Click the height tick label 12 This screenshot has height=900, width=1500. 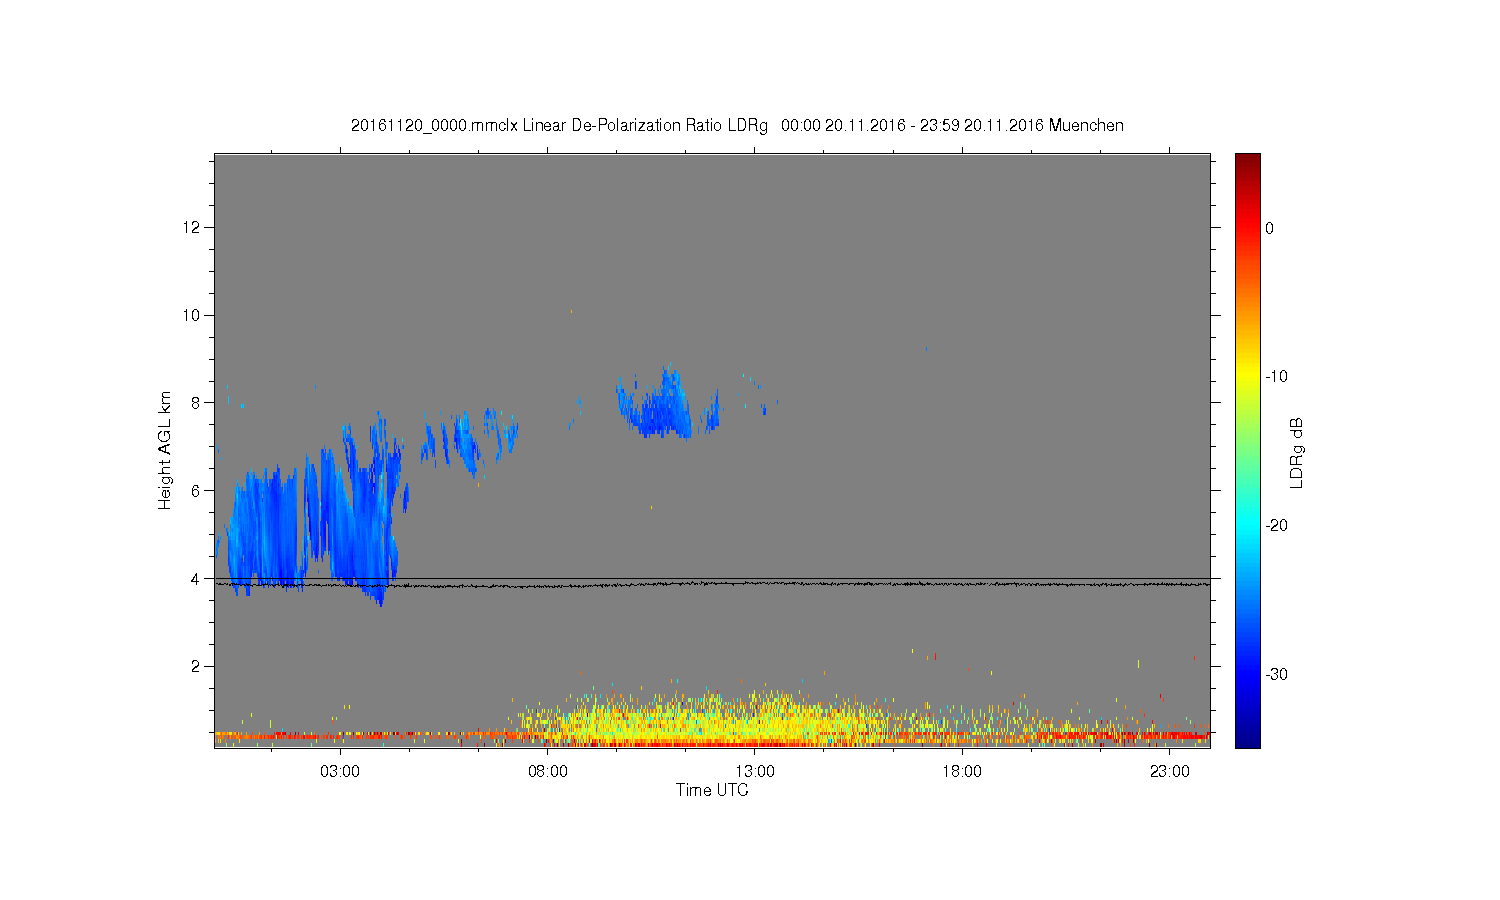point(192,228)
